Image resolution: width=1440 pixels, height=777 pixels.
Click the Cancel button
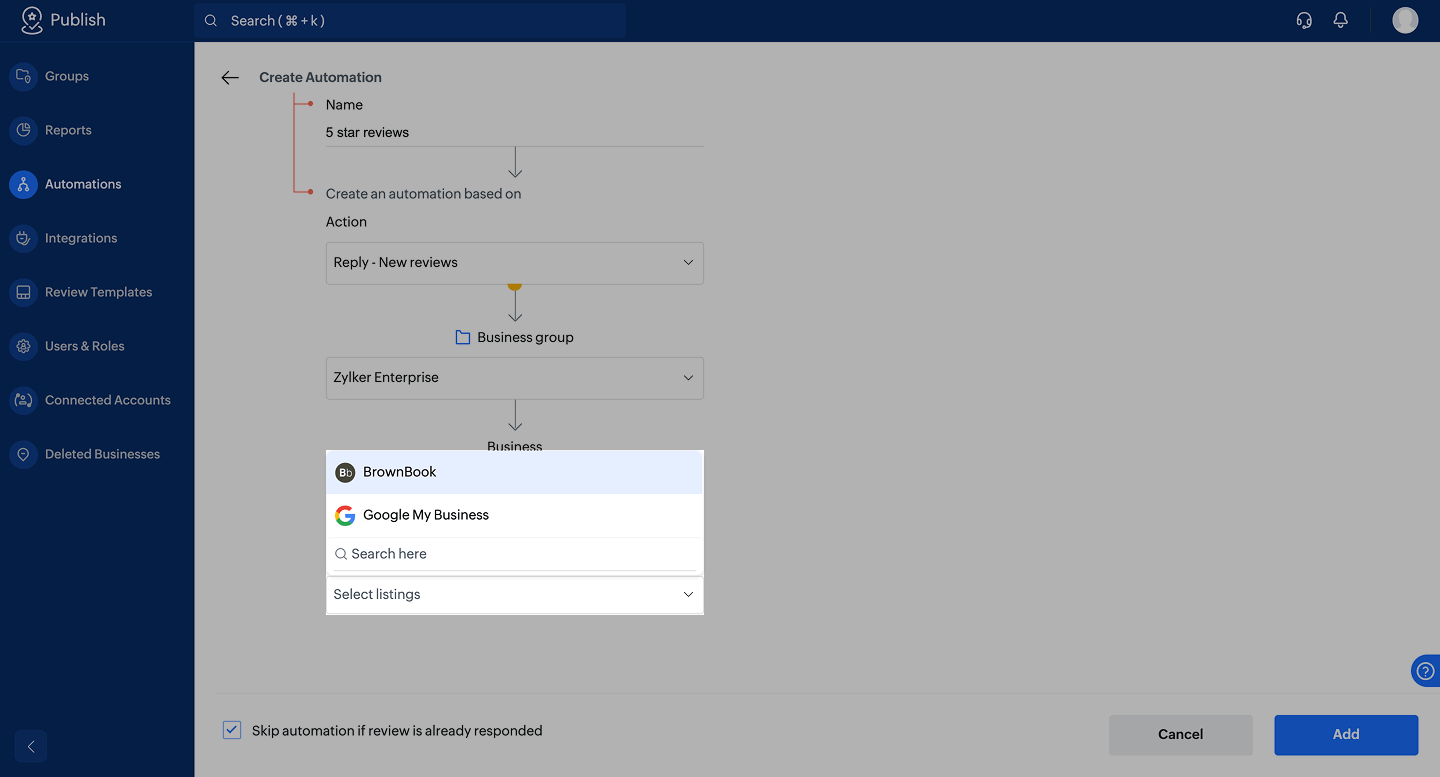1180,735
